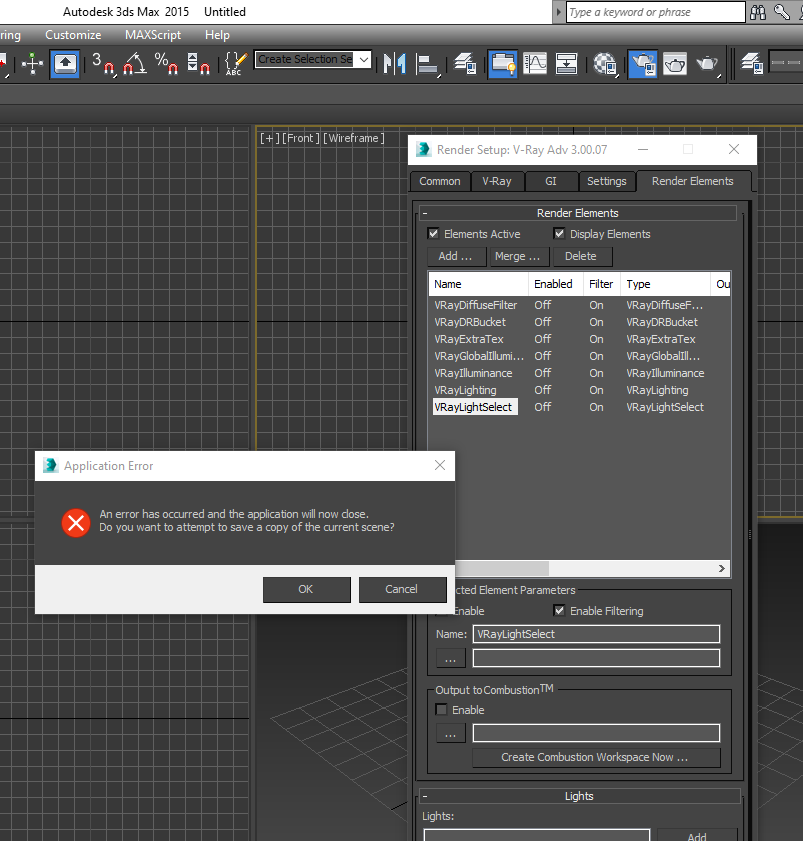Viewport: 803px width, 841px height.
Task: Click Create Combustion Workspace Now button
Action: pyautogui.click(x=595, y=757)
